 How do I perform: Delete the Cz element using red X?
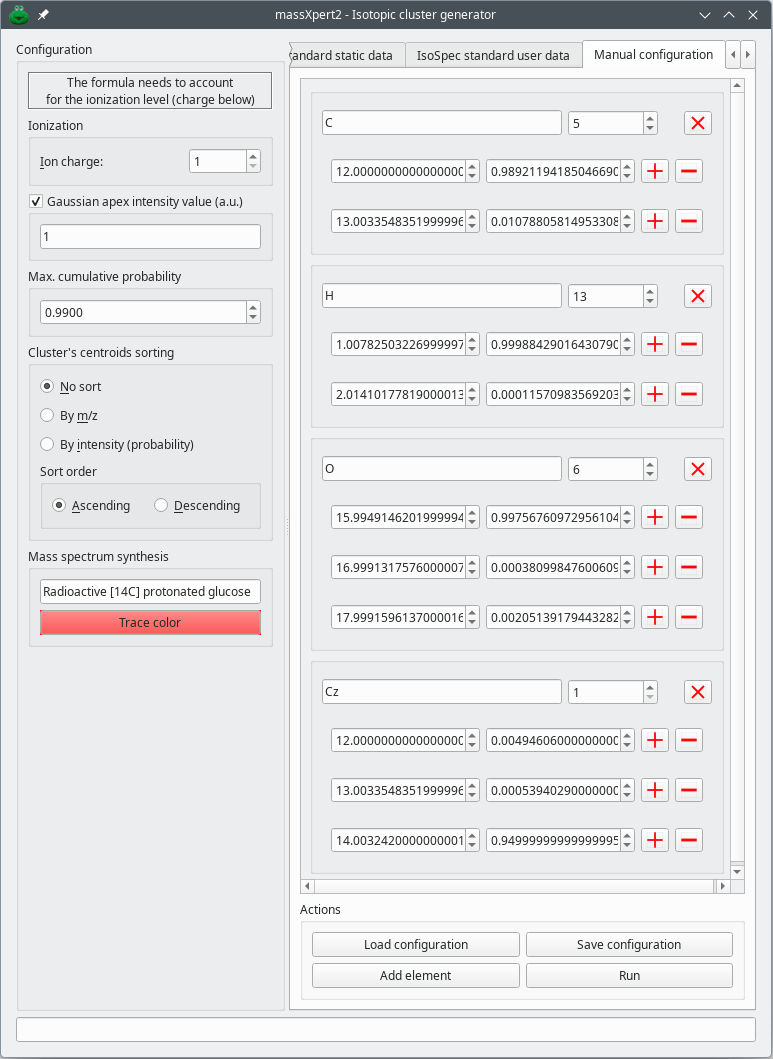(698, 692)
